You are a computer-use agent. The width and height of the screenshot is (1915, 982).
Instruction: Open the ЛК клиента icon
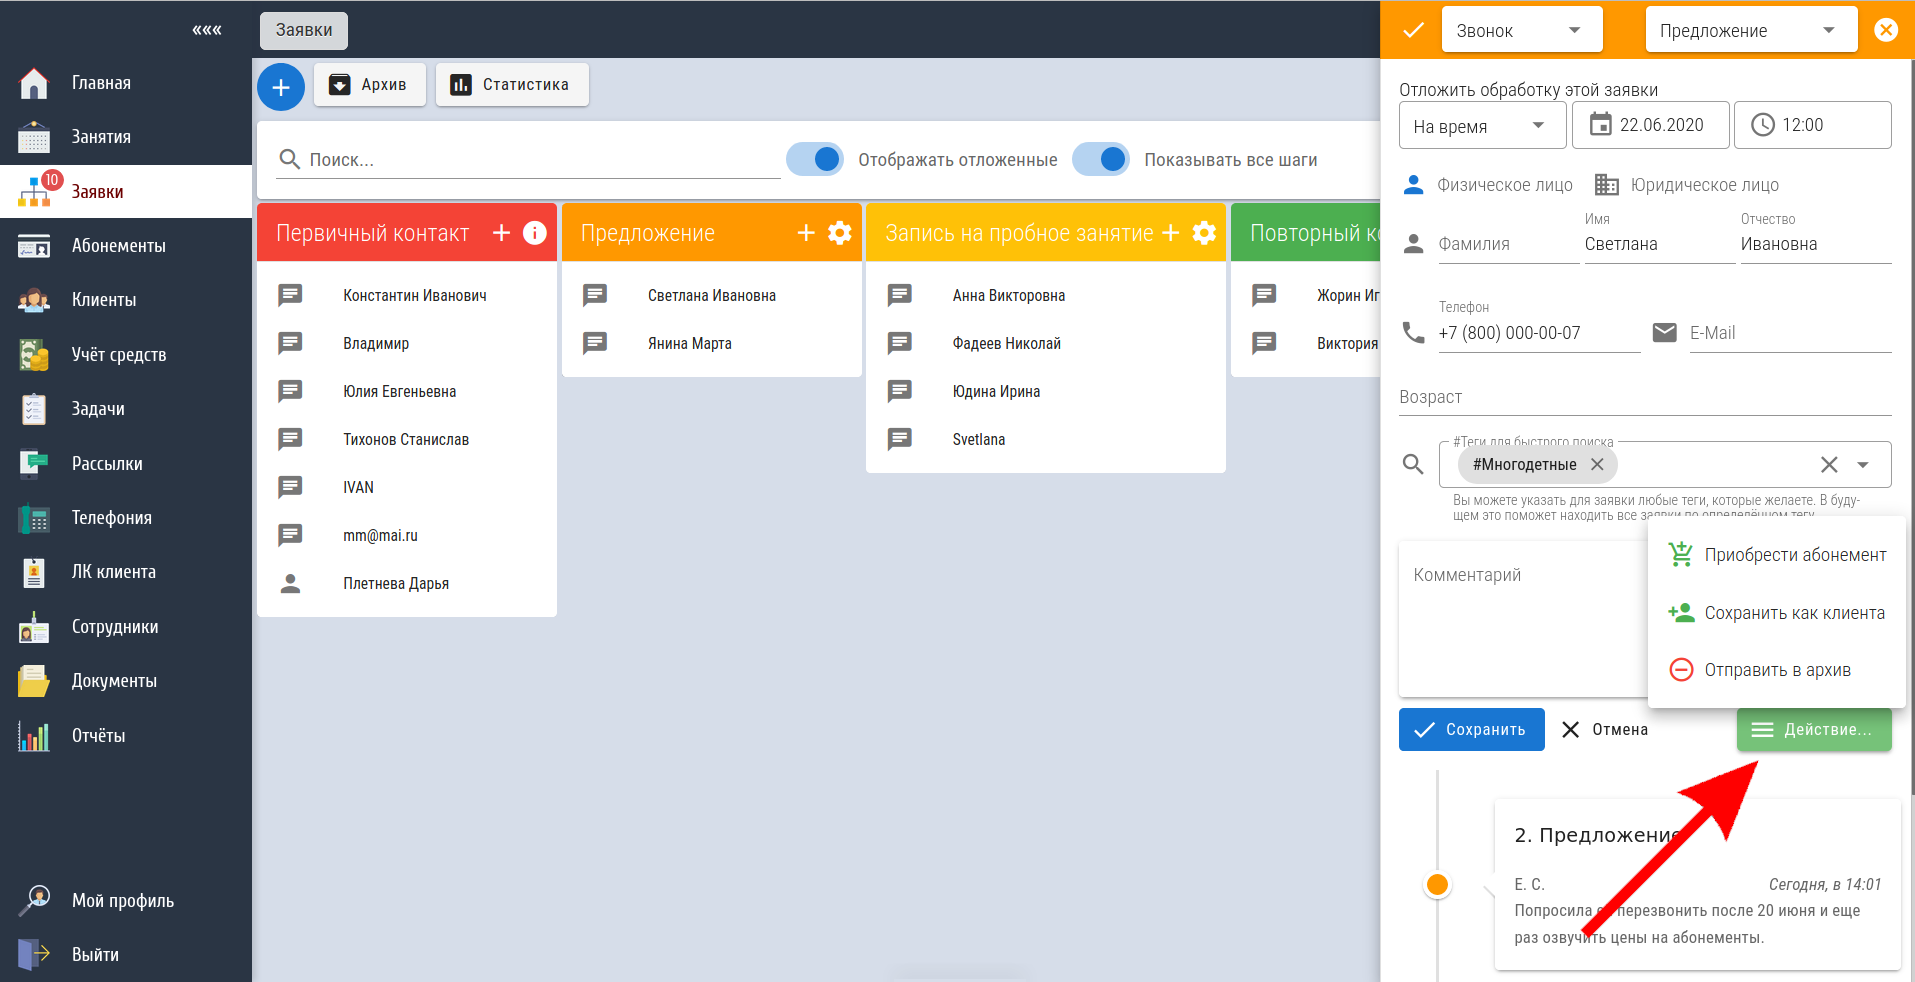pos(34,572)
